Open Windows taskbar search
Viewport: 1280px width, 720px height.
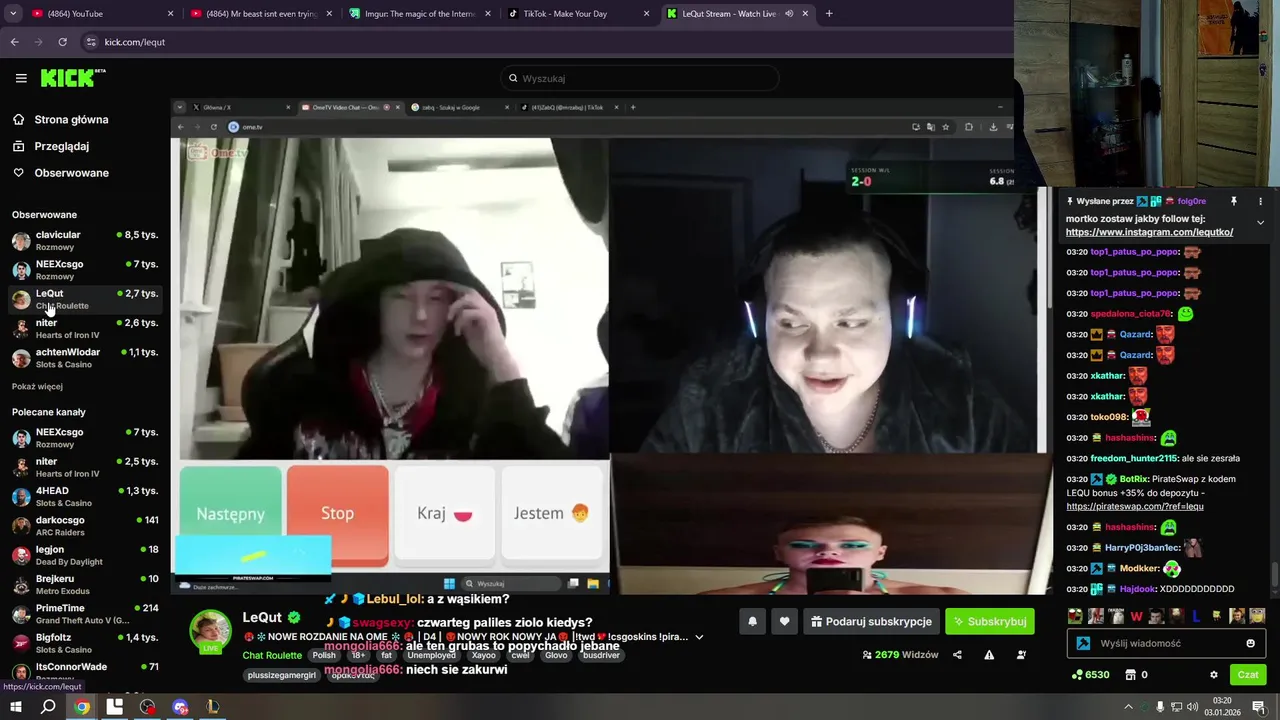(x=48, y=707)
